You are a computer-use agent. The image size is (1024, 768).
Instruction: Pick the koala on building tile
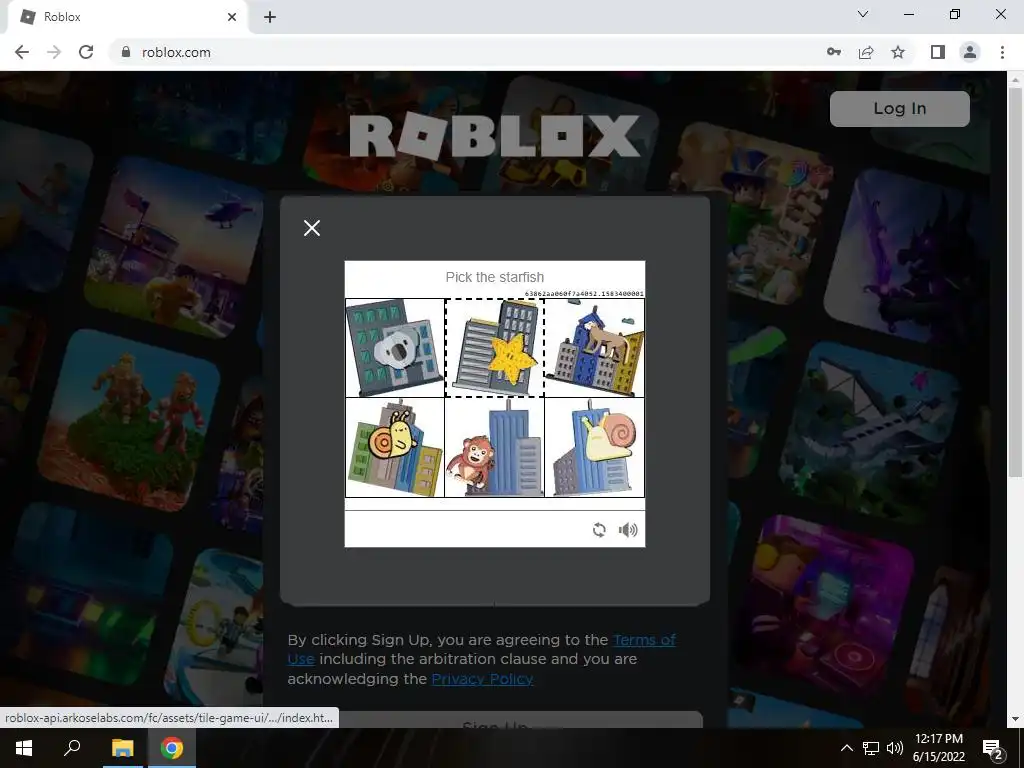(395, 348)
